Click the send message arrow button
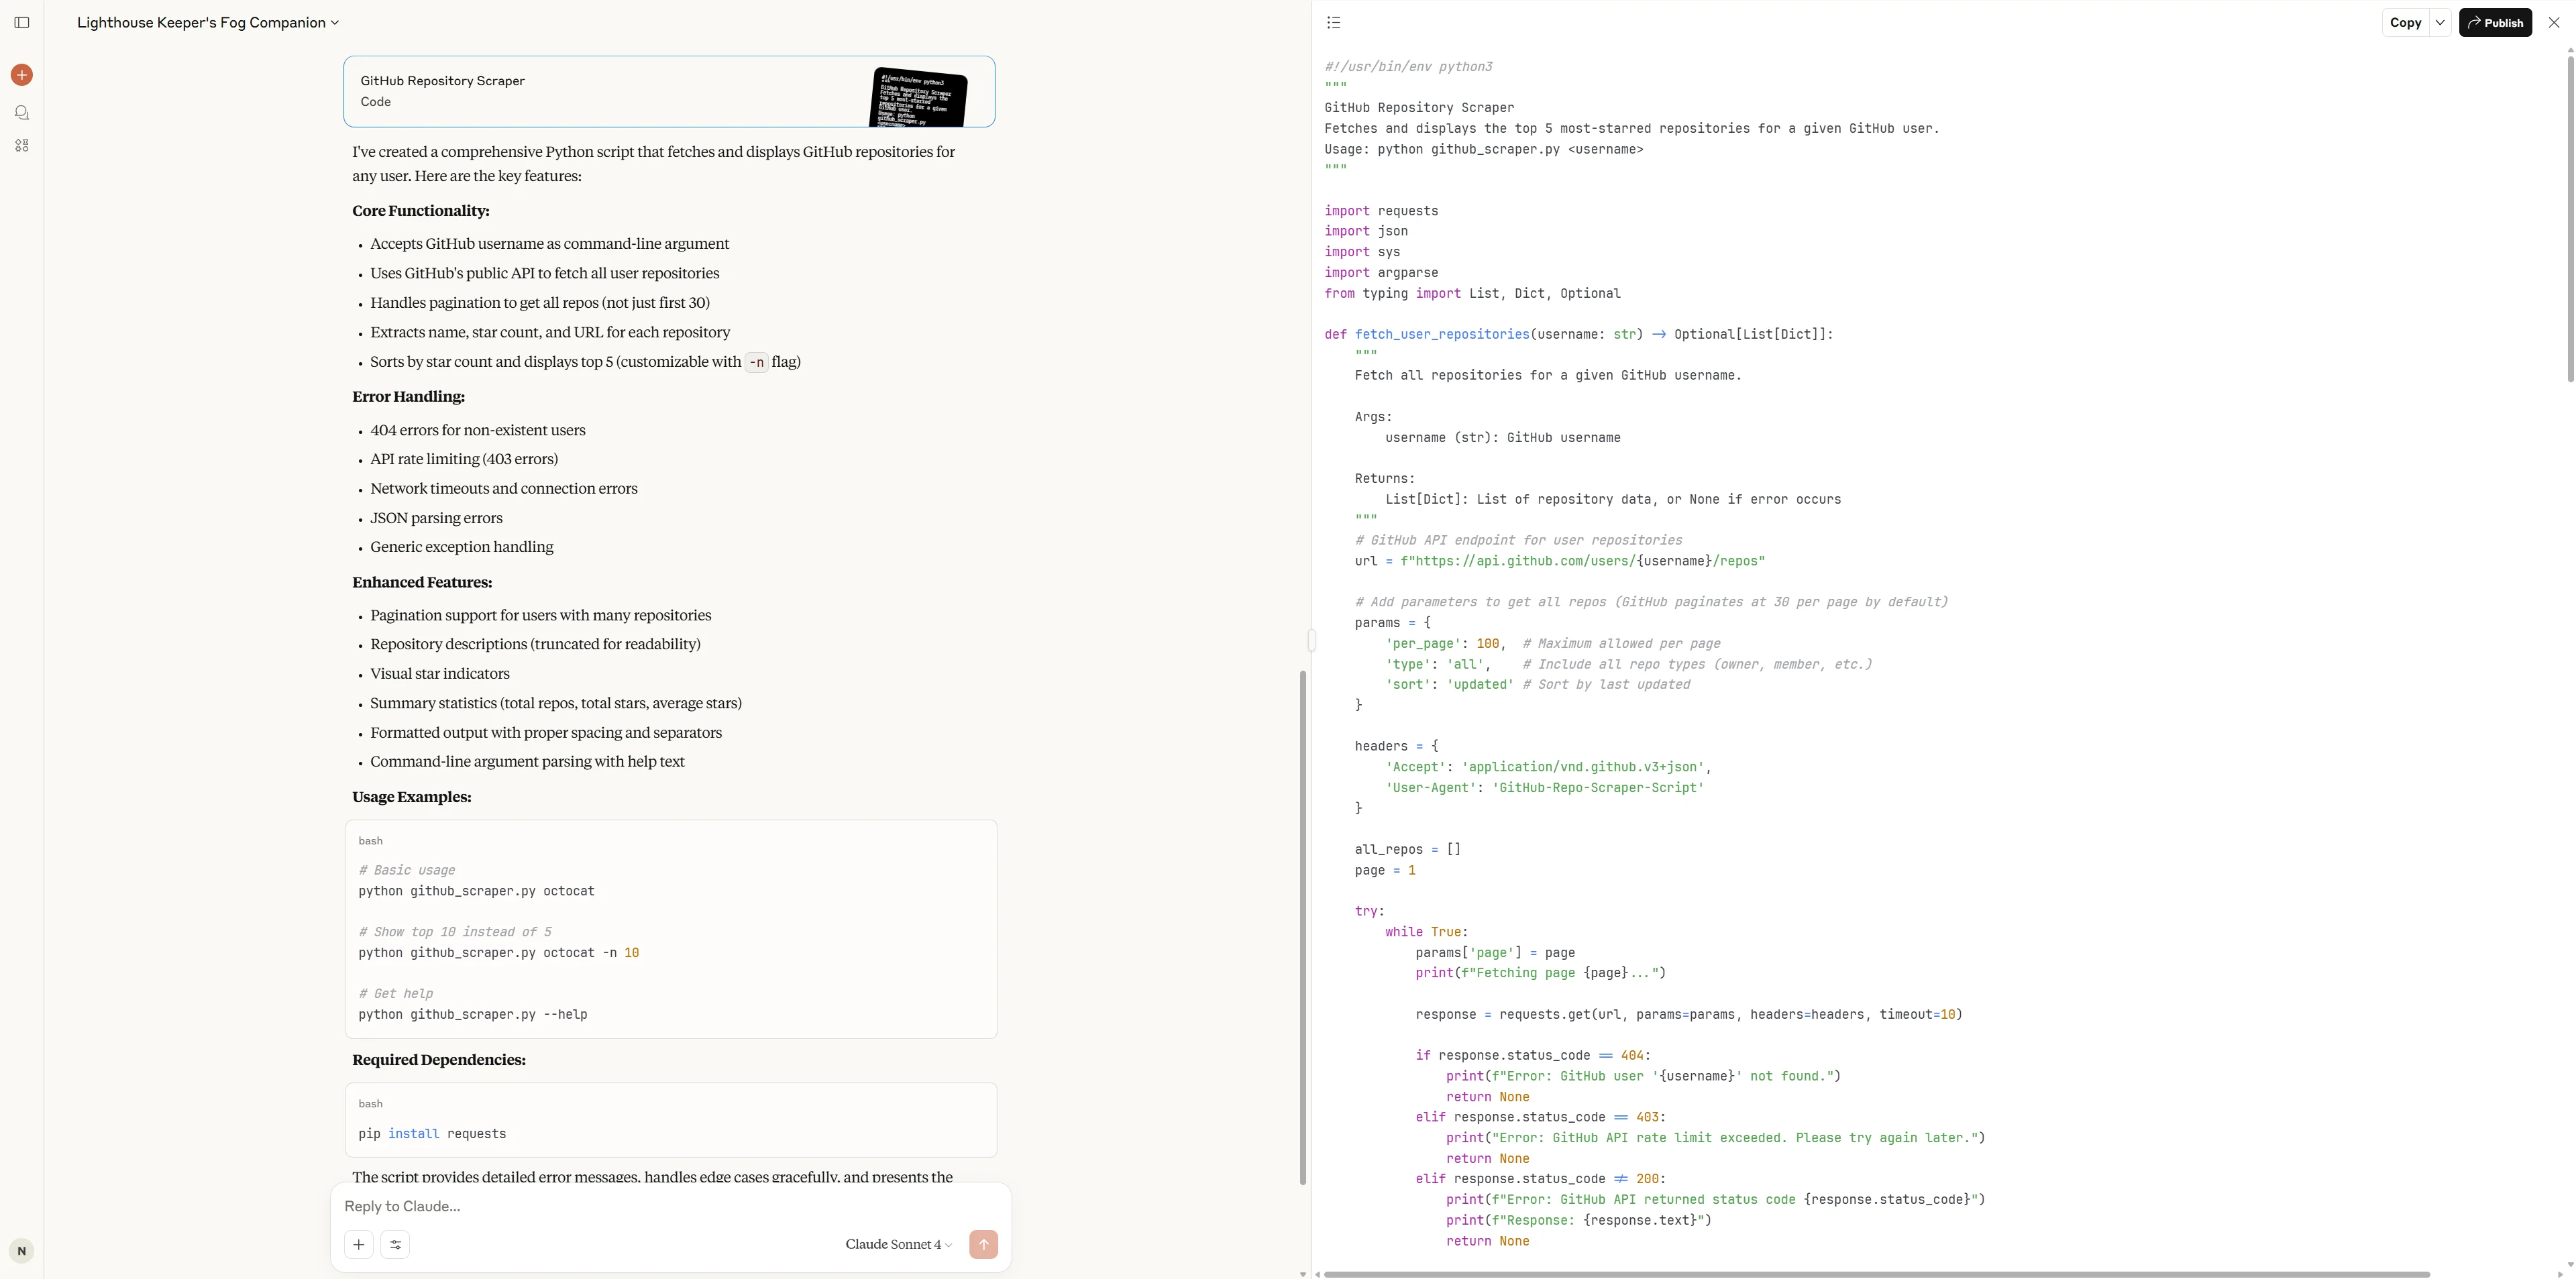The image size is (2576, 1279). point(983,1244)
